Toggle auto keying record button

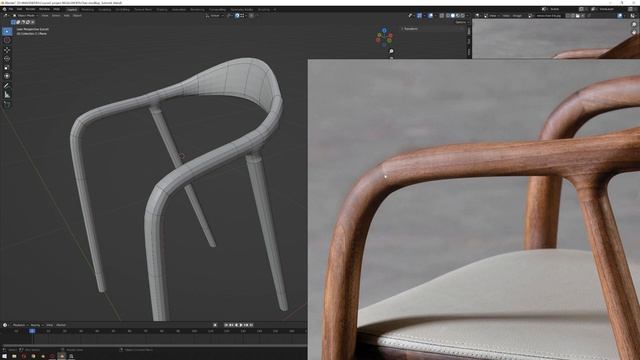[215, 325]
